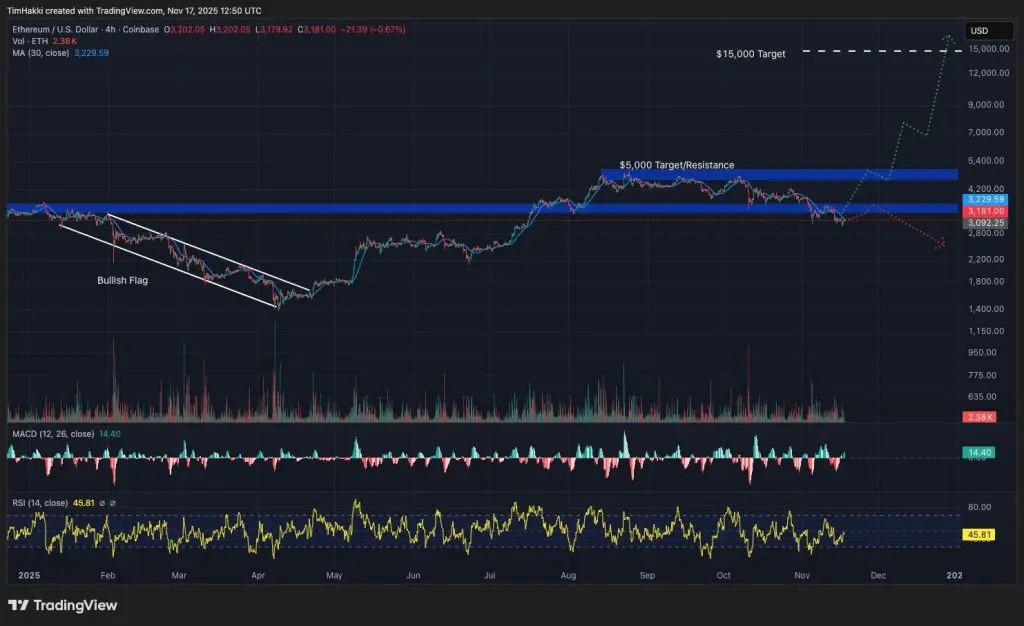Click the red 2.38K volume axis tag
Viewport: 1024px width, 626px height.
pos(980,416)
